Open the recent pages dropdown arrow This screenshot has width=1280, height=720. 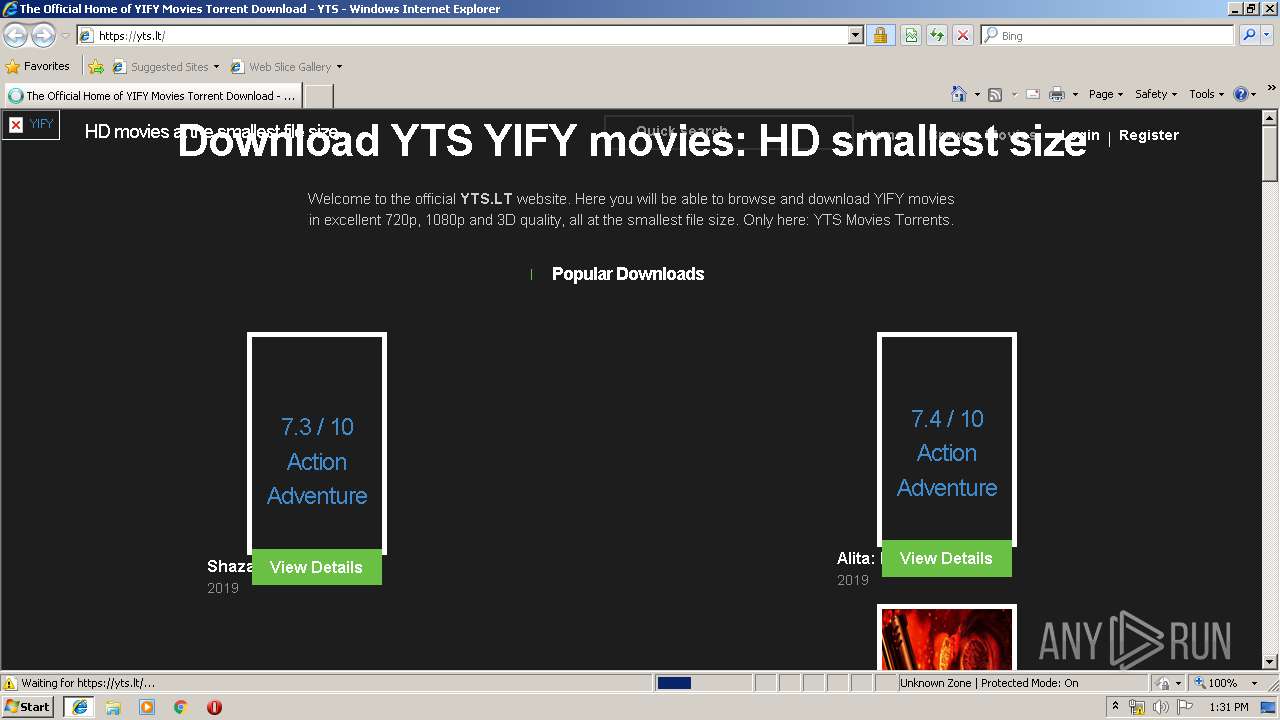click(65, 36)
